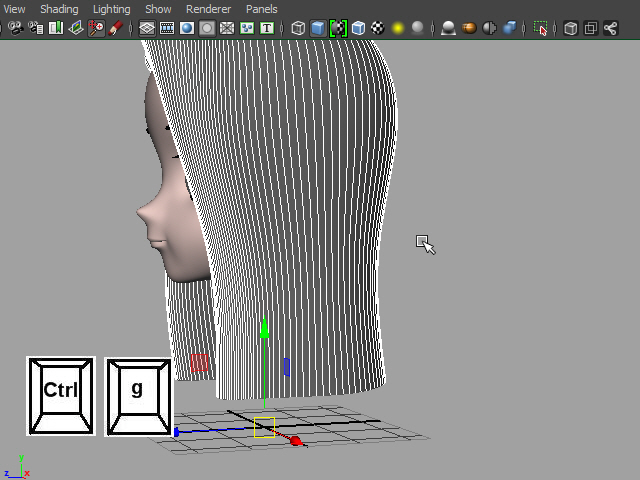Expand the Lighting dropdown menu
Screen dimensions: 640x480
point(111,9)
